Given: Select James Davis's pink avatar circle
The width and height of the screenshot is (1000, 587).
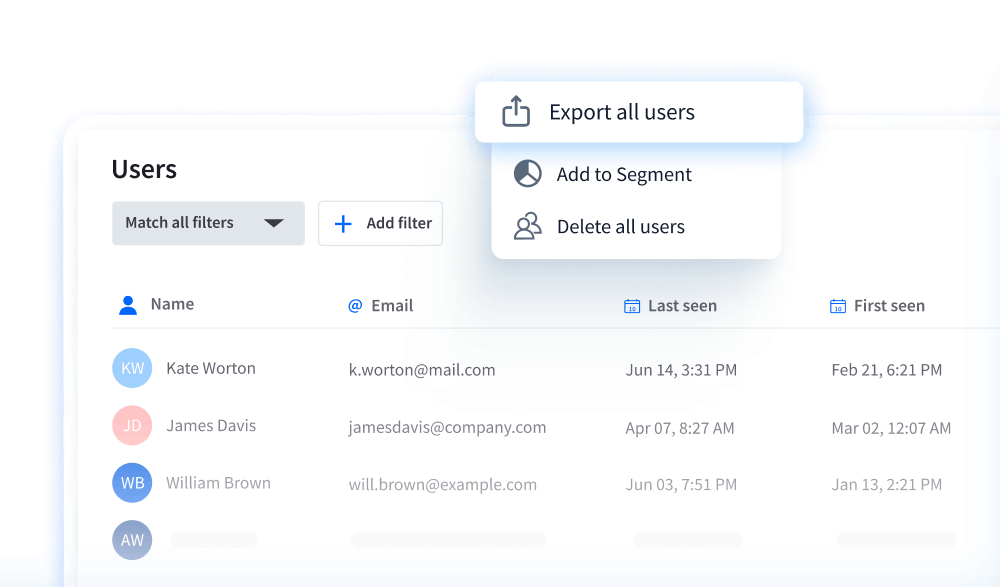Looking at the screenshot, I should 132,425.
